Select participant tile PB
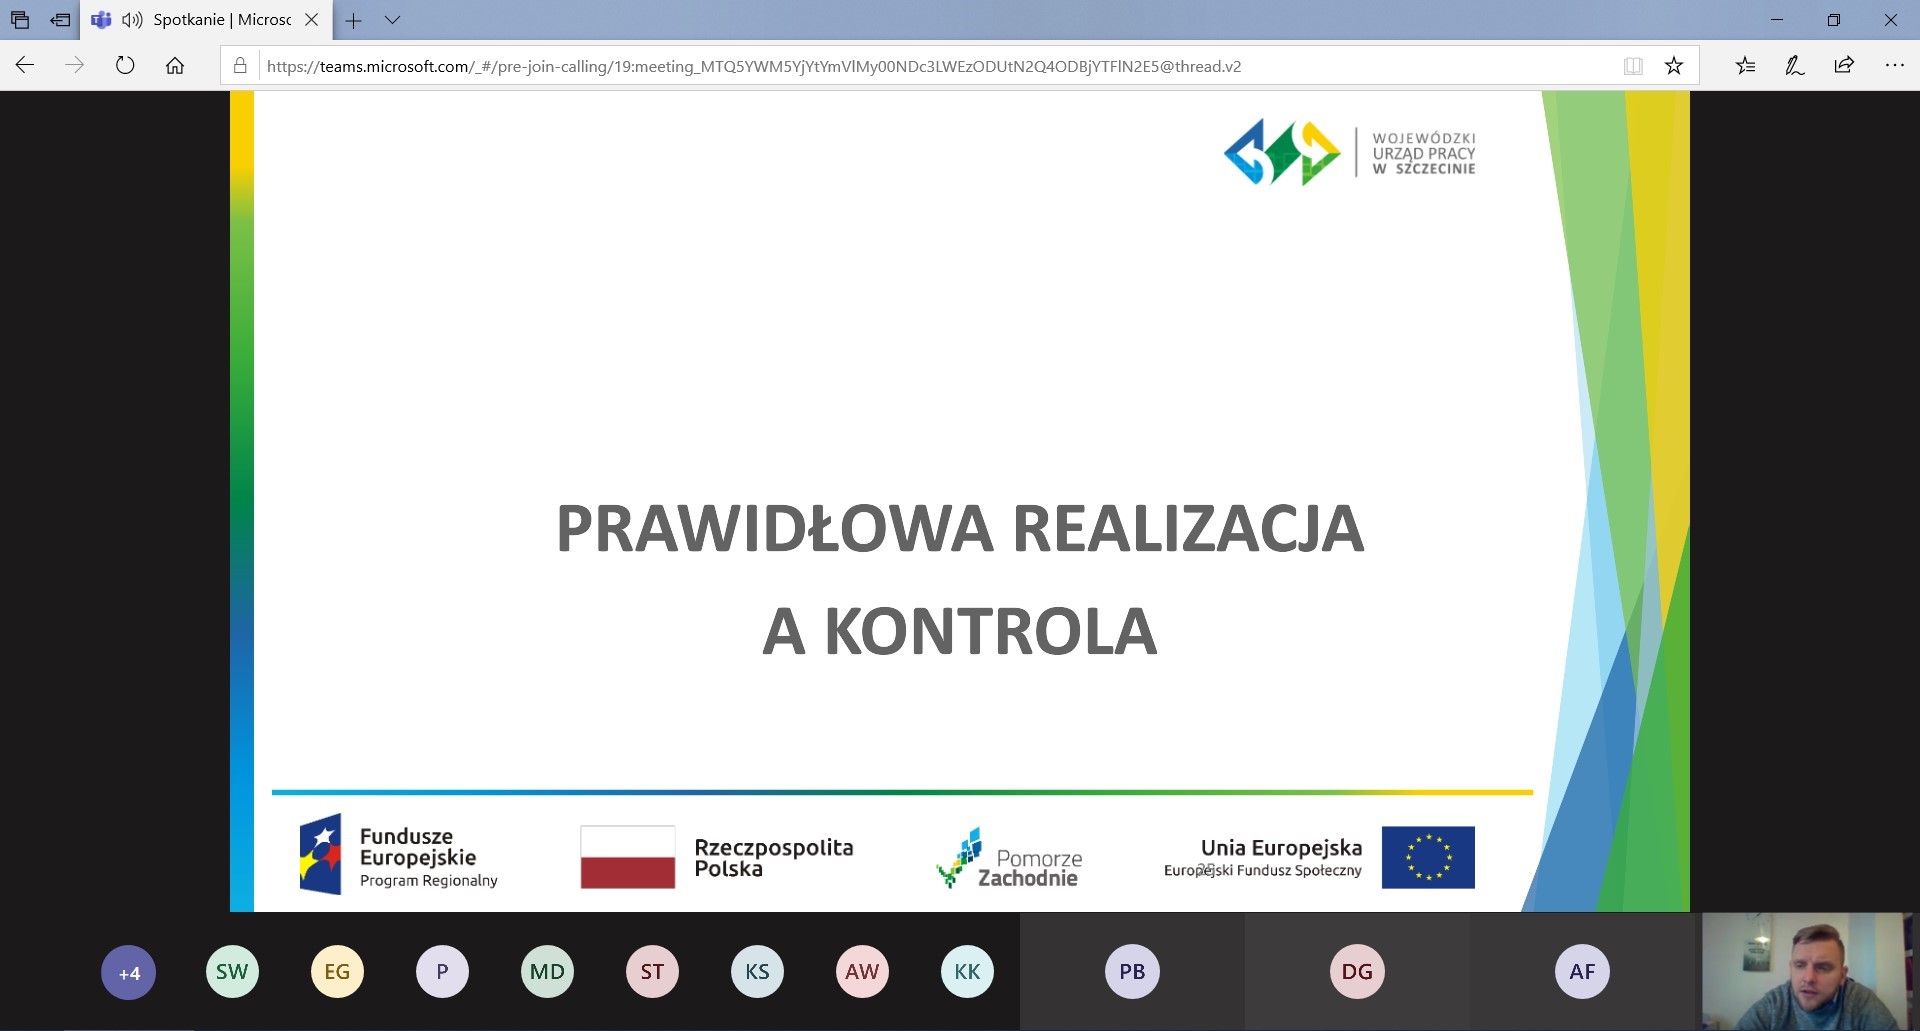1920x1031 pixels. (x=1132, y=971)
